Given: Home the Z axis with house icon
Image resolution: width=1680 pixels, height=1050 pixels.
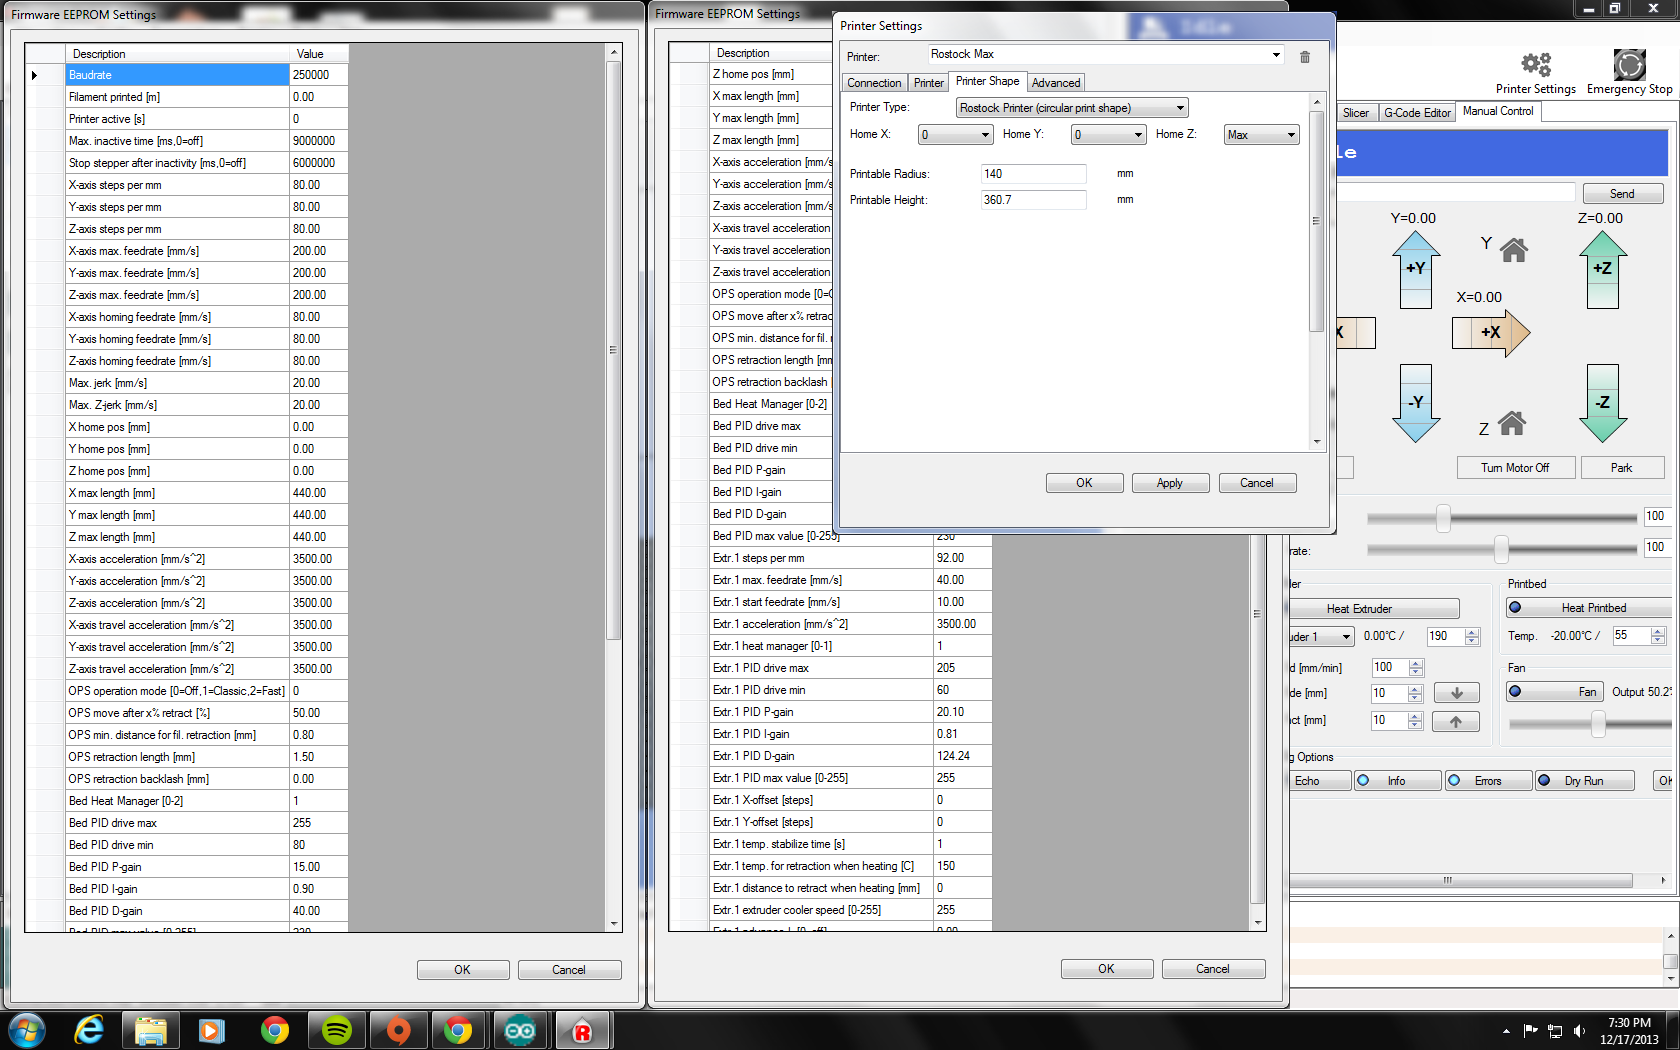Looking at the screenshot, I should (1511, 424).
